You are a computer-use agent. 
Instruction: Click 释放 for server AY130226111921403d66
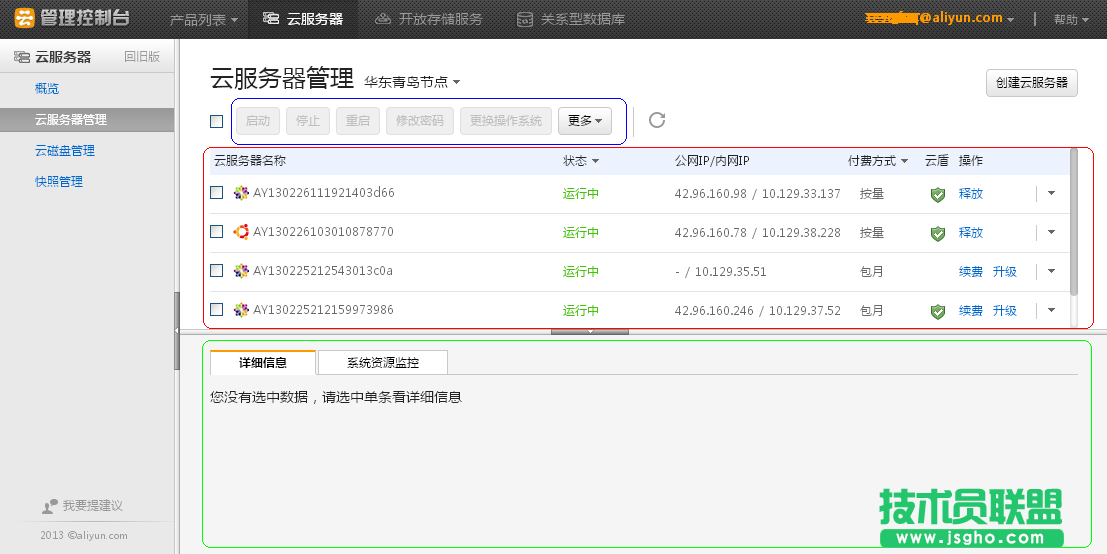click(x=971, y=193)
